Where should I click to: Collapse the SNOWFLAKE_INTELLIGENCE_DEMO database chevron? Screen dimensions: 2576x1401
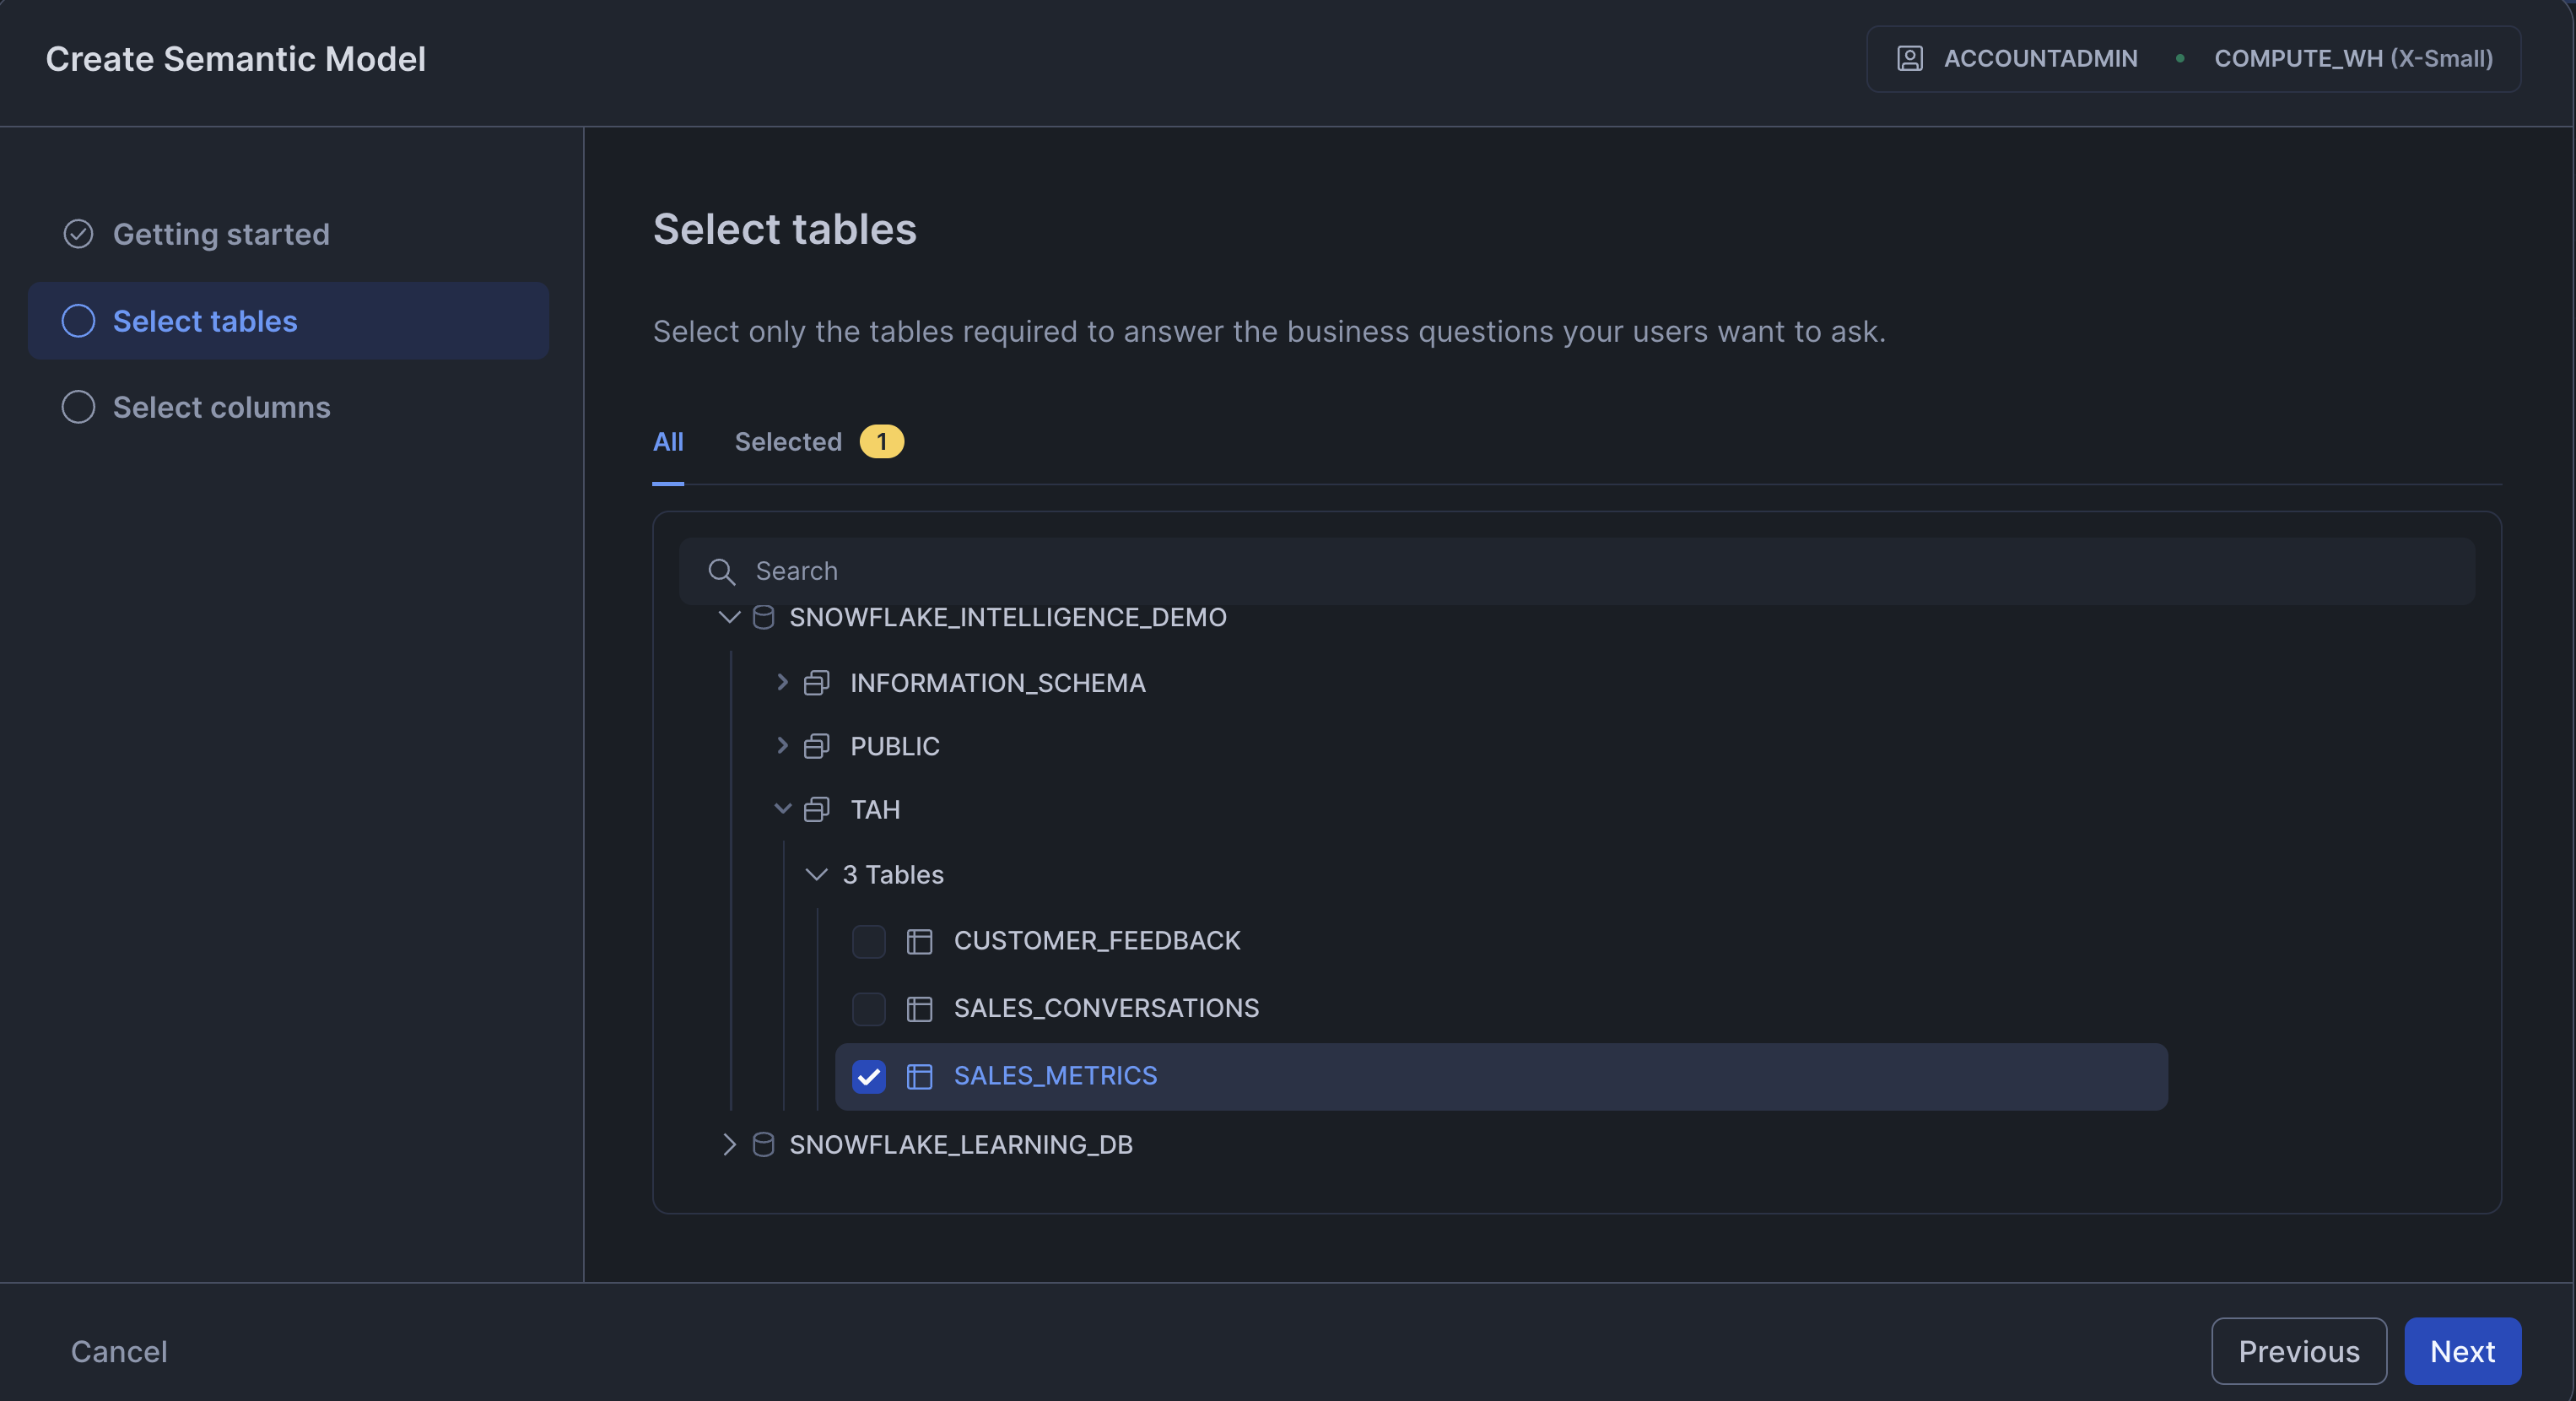[x=729, y=617]
